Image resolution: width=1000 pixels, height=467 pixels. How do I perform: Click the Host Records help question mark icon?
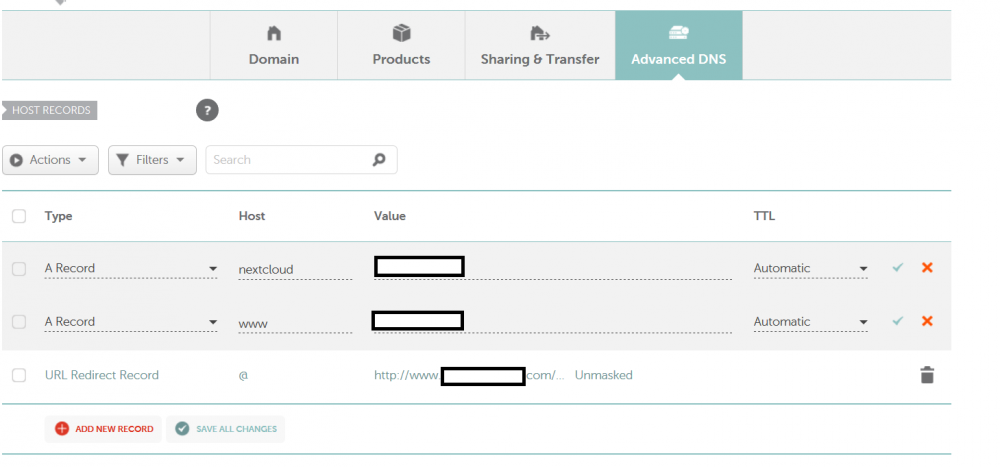click(207, 110)
